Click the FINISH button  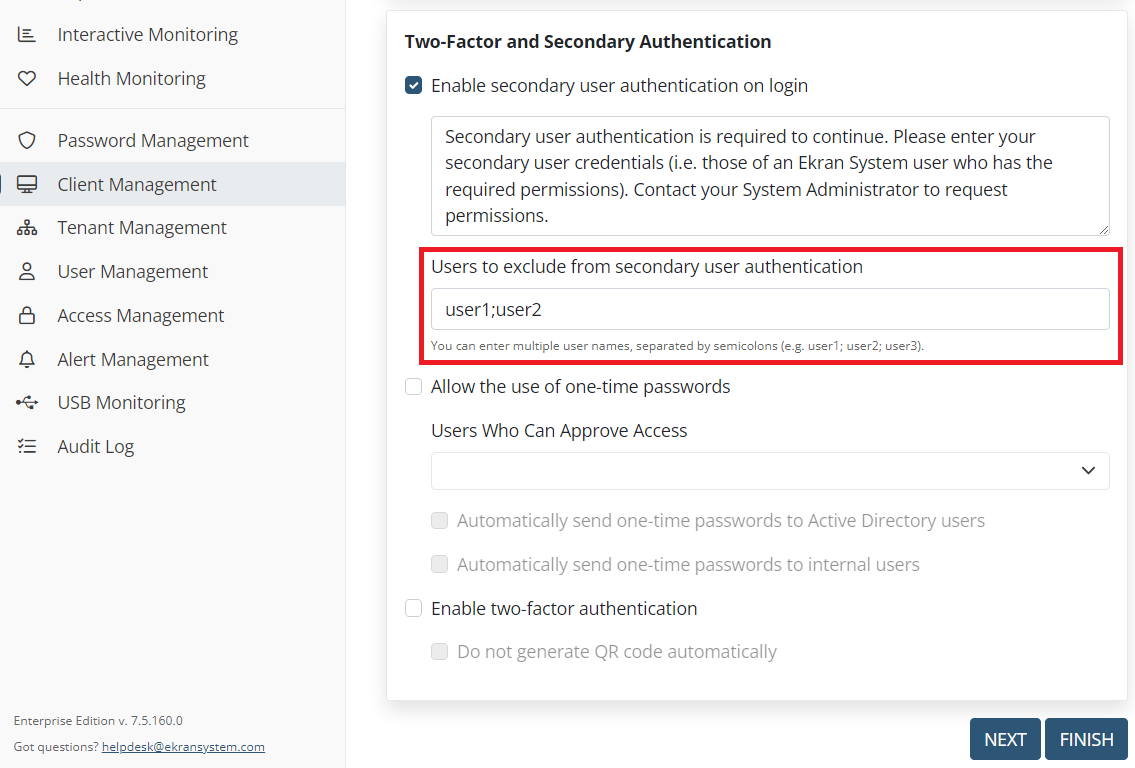1086,739
